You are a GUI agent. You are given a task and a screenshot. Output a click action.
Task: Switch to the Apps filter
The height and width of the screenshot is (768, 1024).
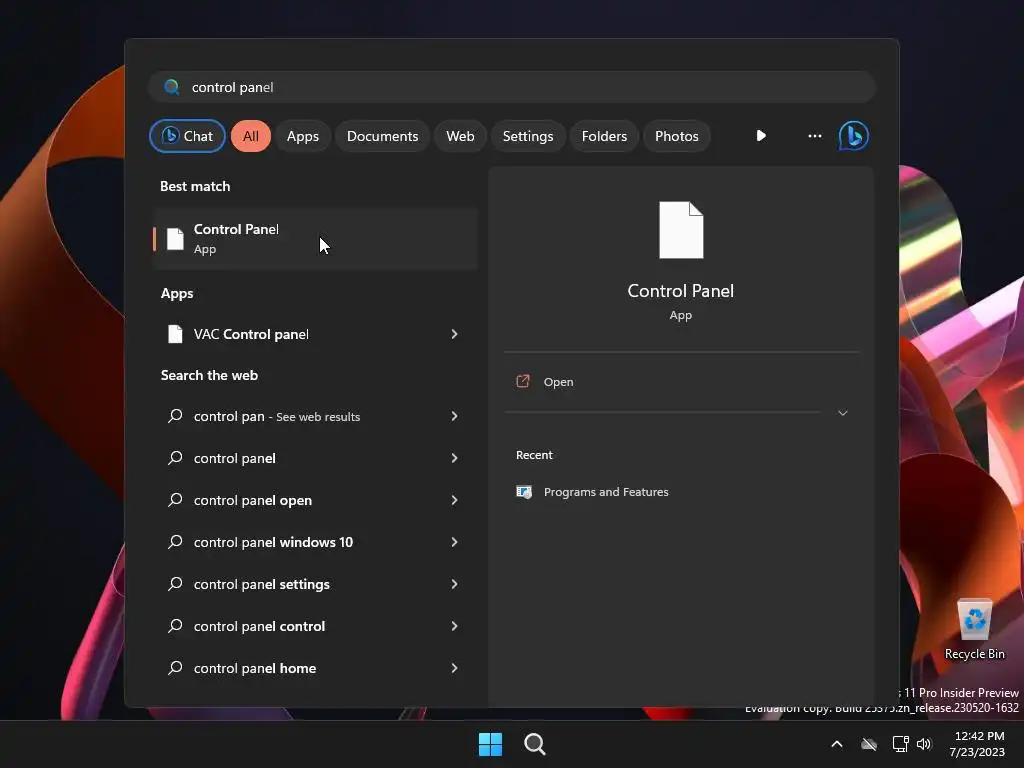click(x=303, y=136)
